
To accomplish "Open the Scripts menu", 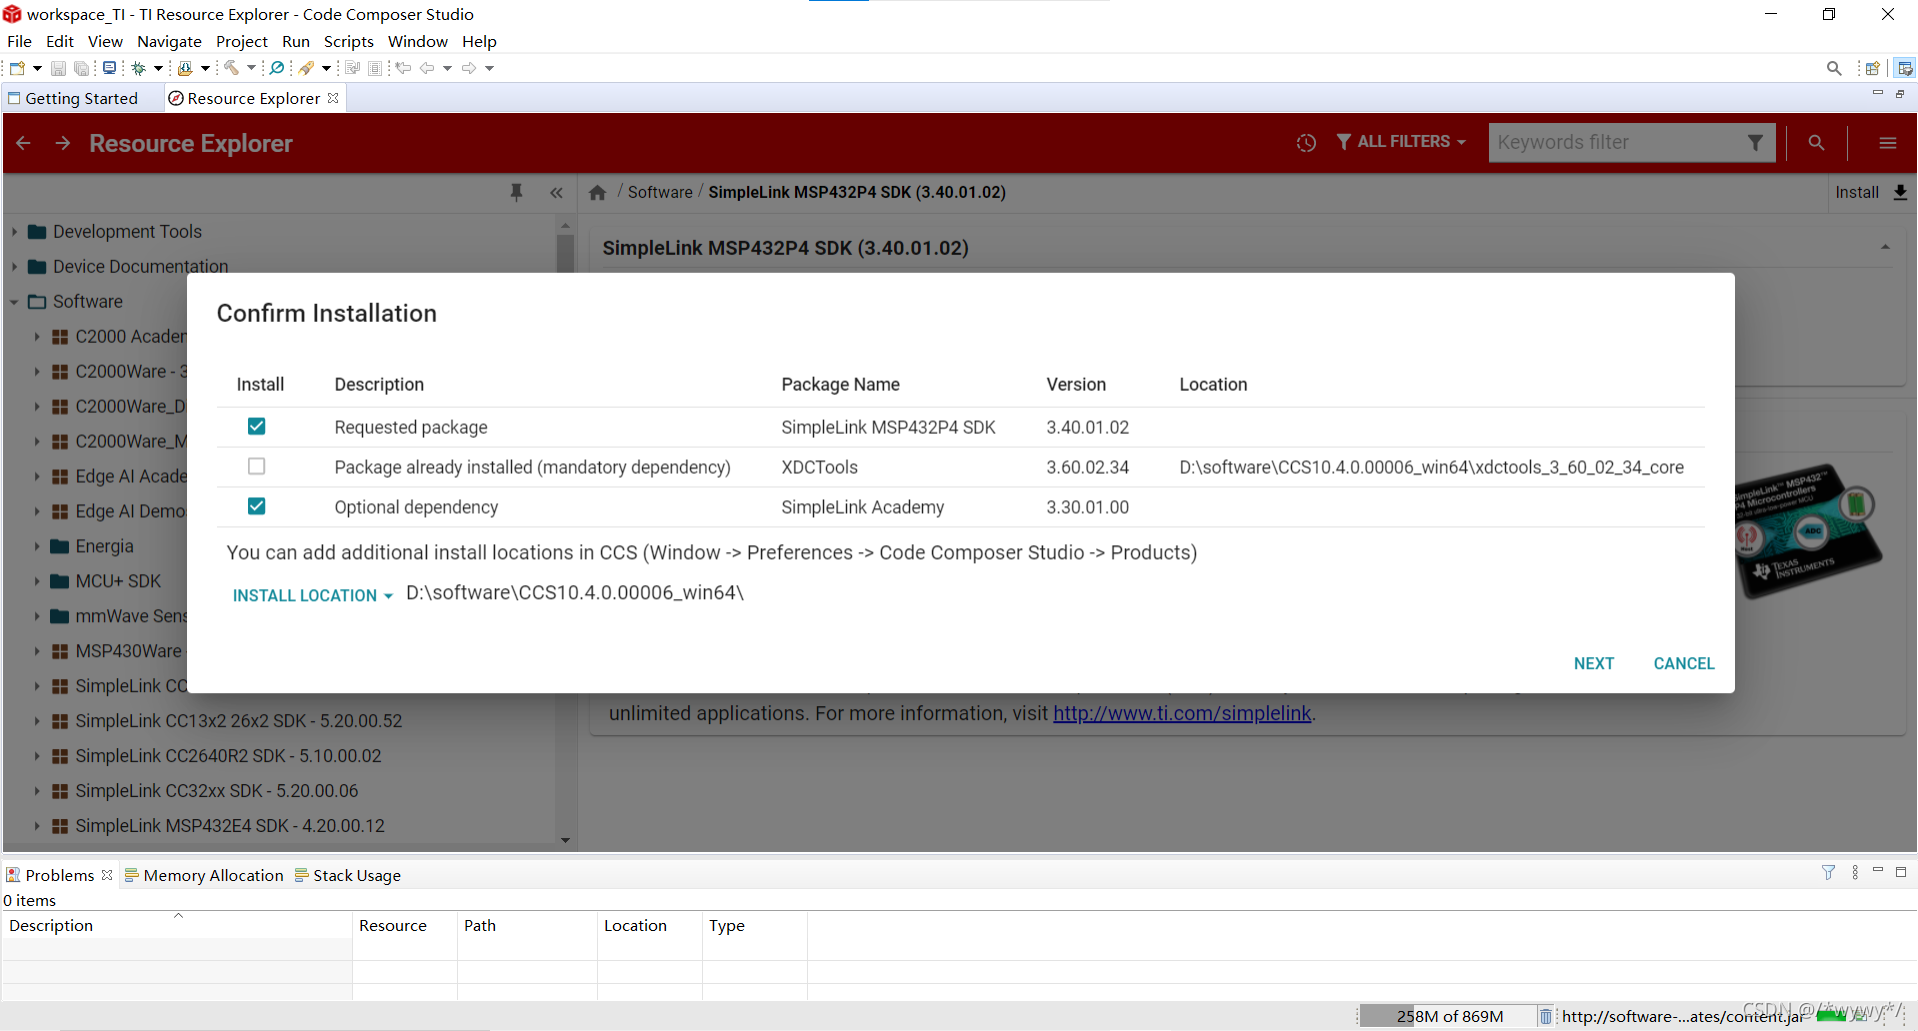I will coord(349,41).
